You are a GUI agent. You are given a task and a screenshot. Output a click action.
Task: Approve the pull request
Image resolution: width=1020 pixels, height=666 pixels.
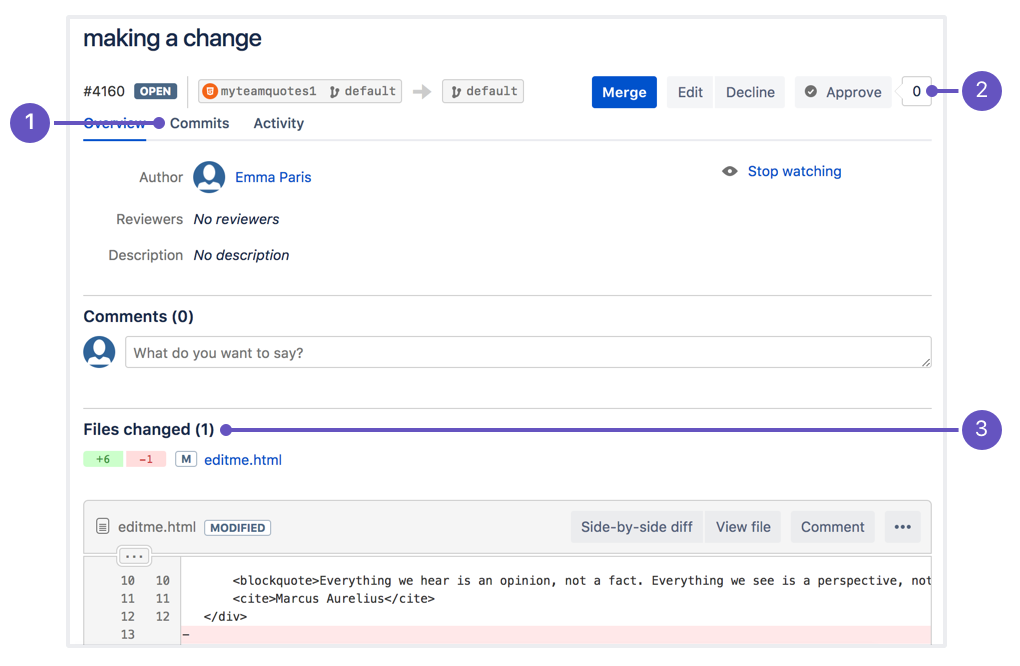[x=843, y=91]
